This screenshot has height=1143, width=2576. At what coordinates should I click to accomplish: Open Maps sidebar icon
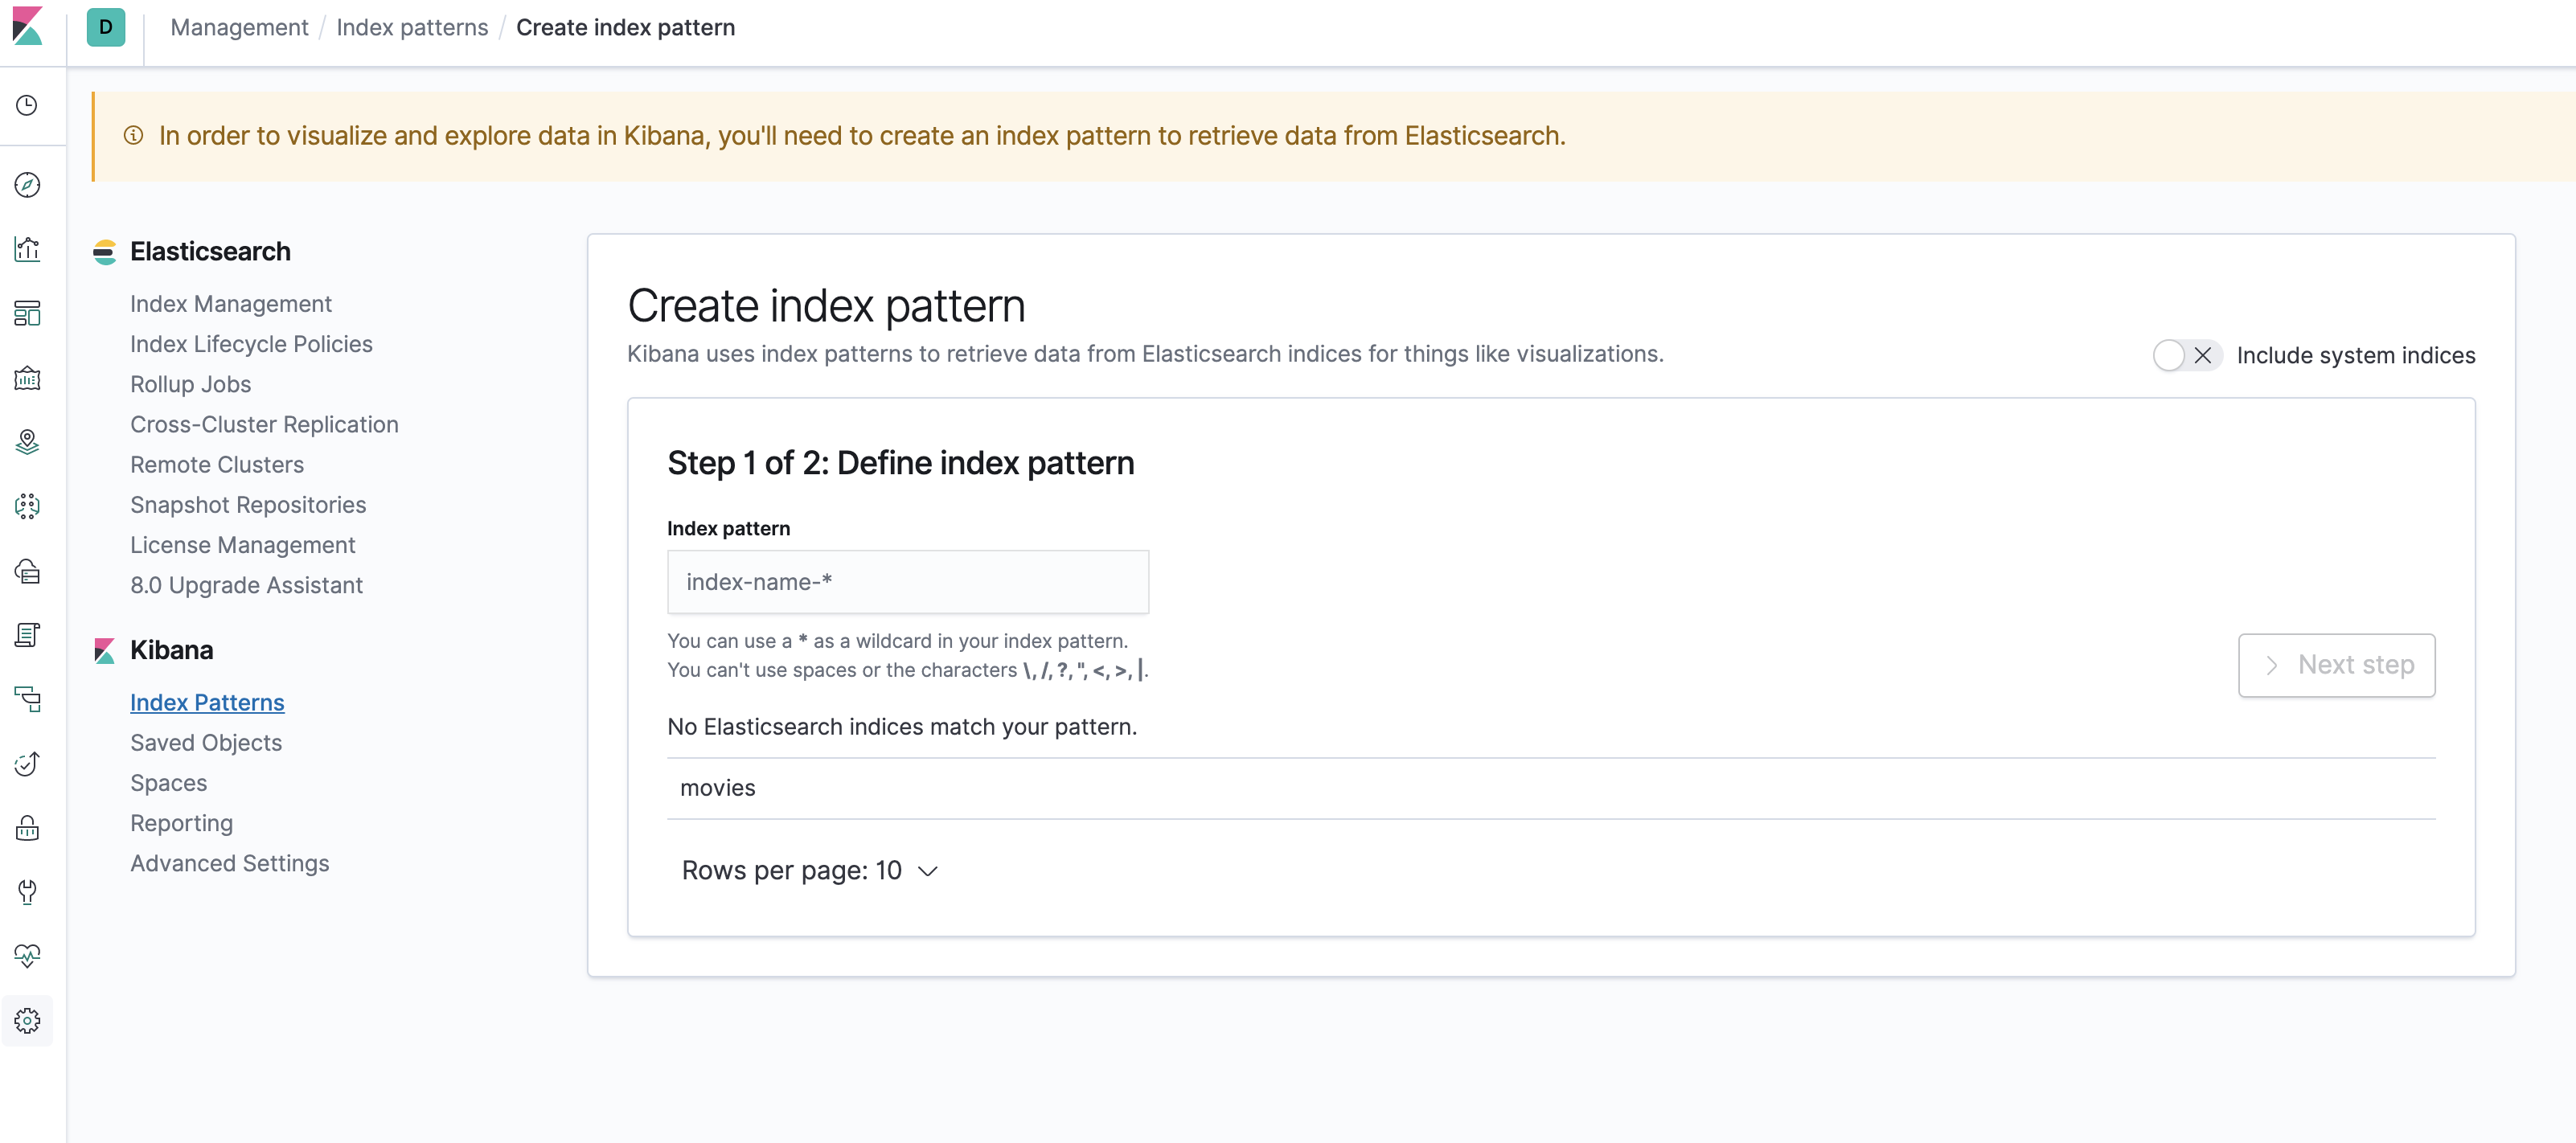point(27,442)
